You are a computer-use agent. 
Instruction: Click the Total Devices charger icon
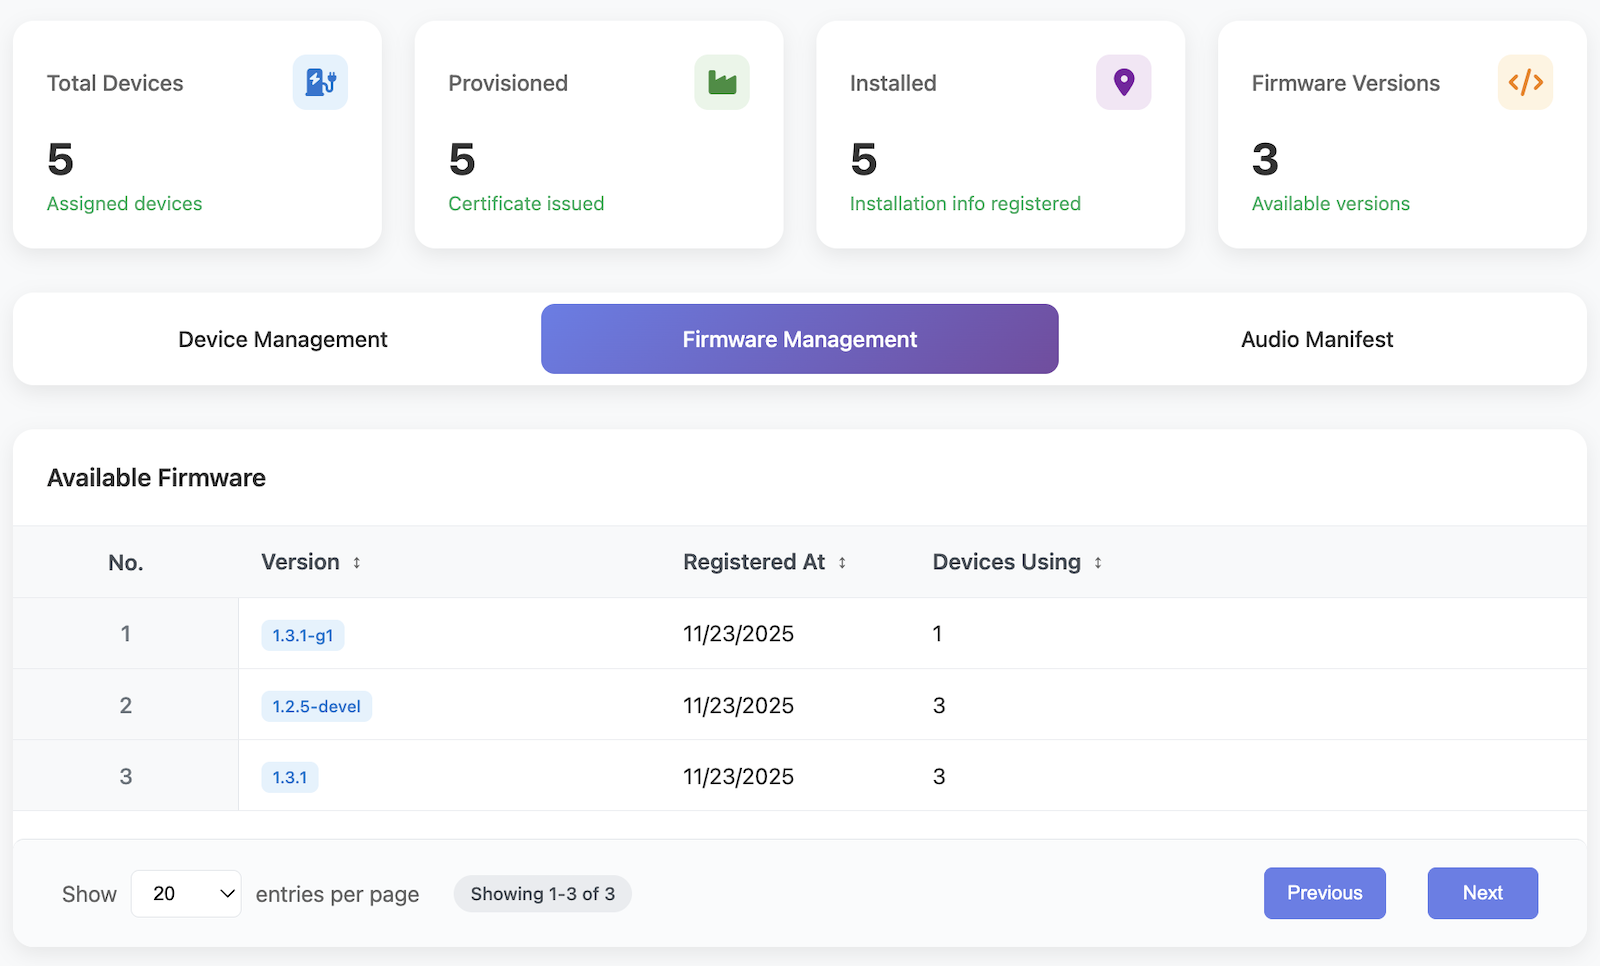click(x=320, y=82)
